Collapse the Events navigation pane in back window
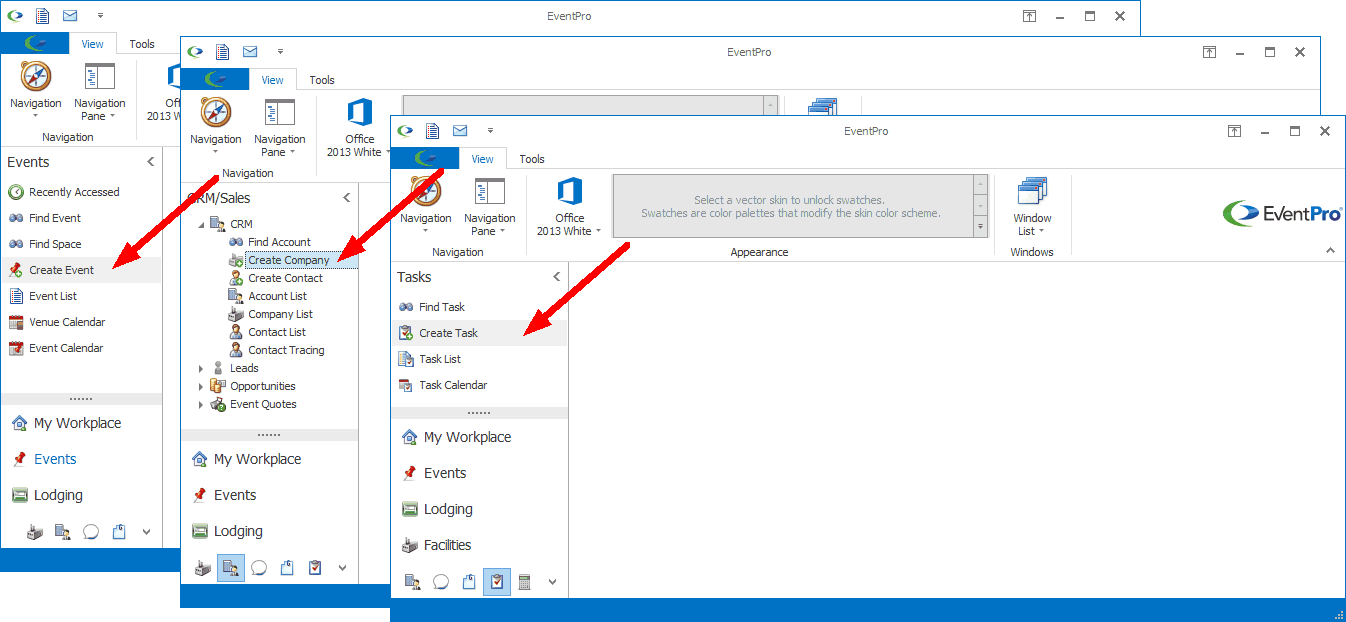Screen dimensions: 1346x622 click(151, 162)
